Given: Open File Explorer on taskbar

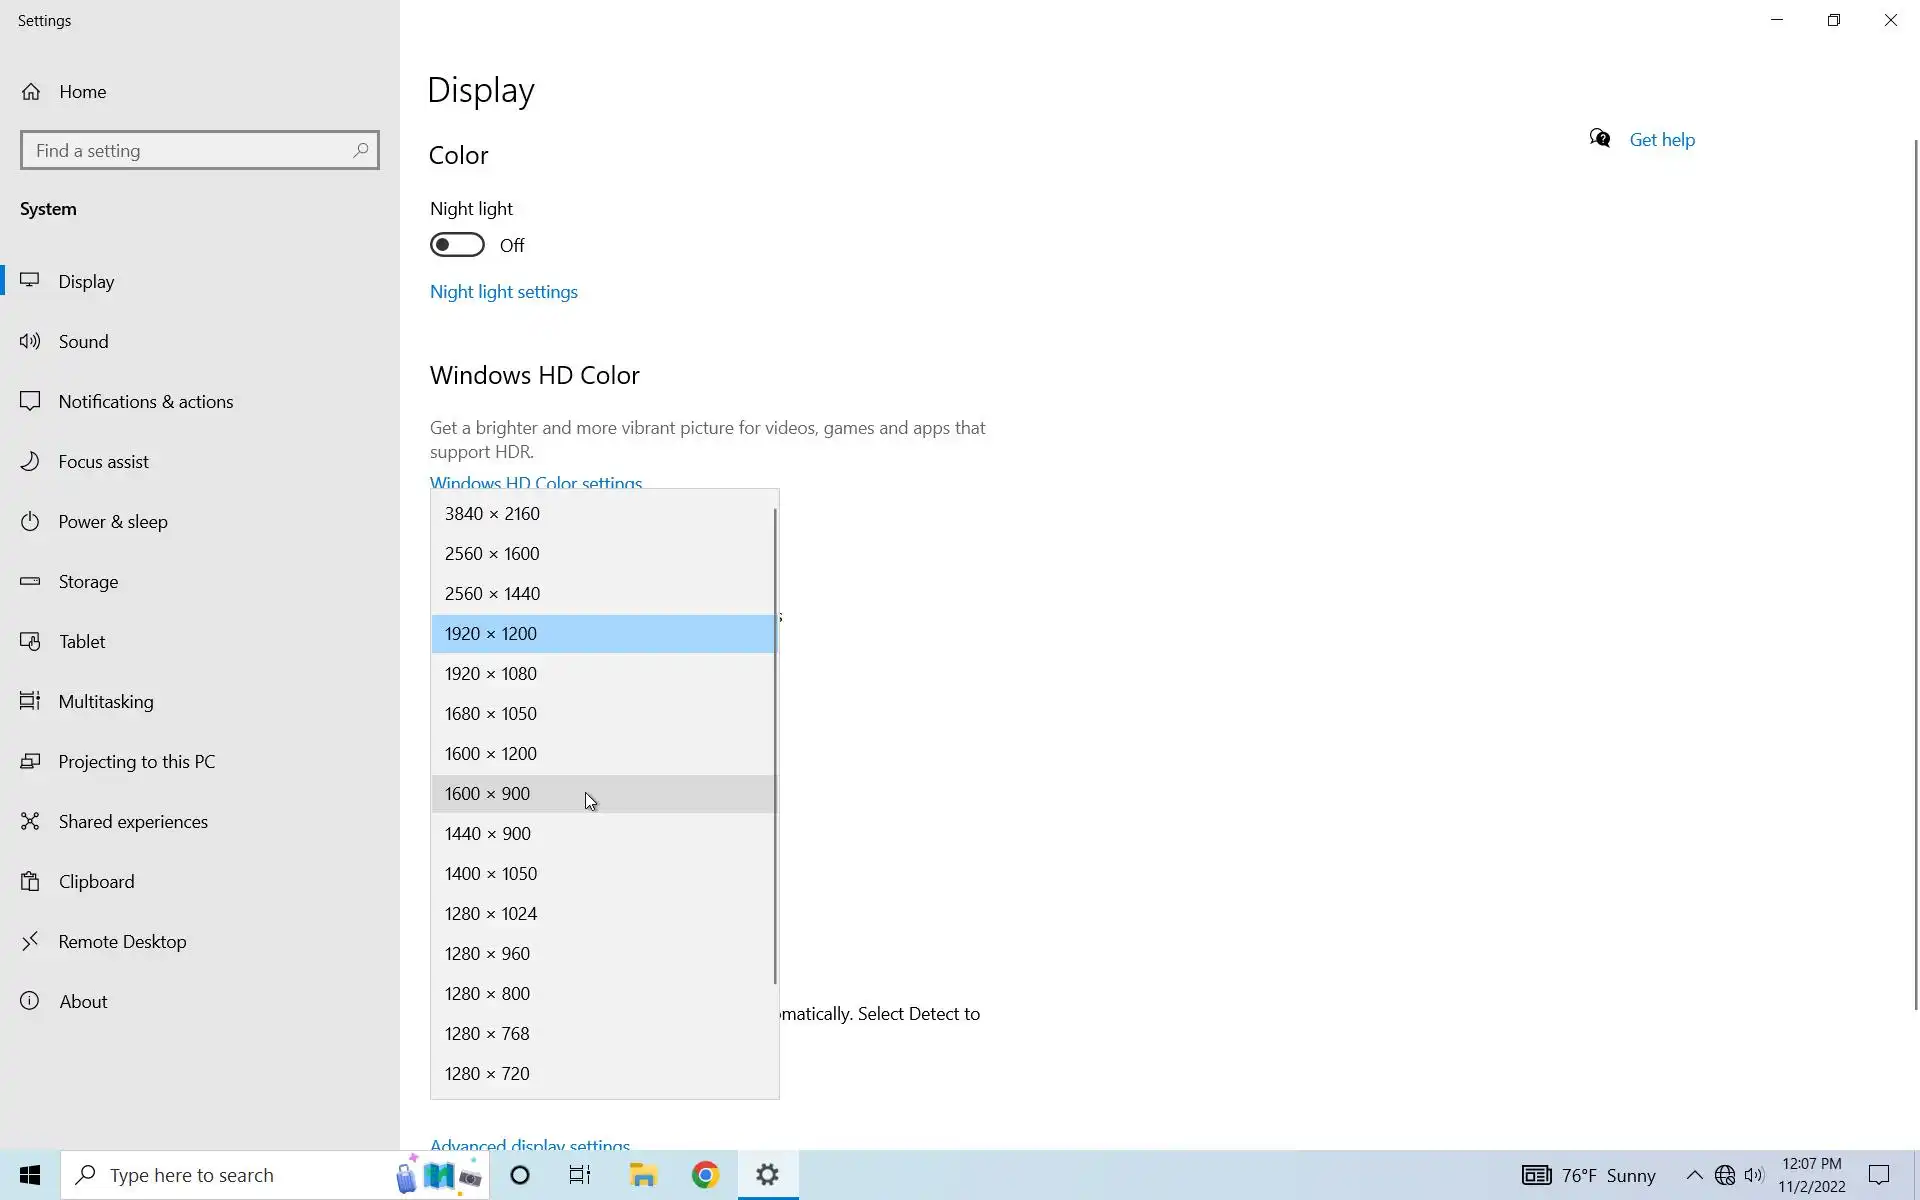Looking at the screenshot, I should tap(642, 1175).
